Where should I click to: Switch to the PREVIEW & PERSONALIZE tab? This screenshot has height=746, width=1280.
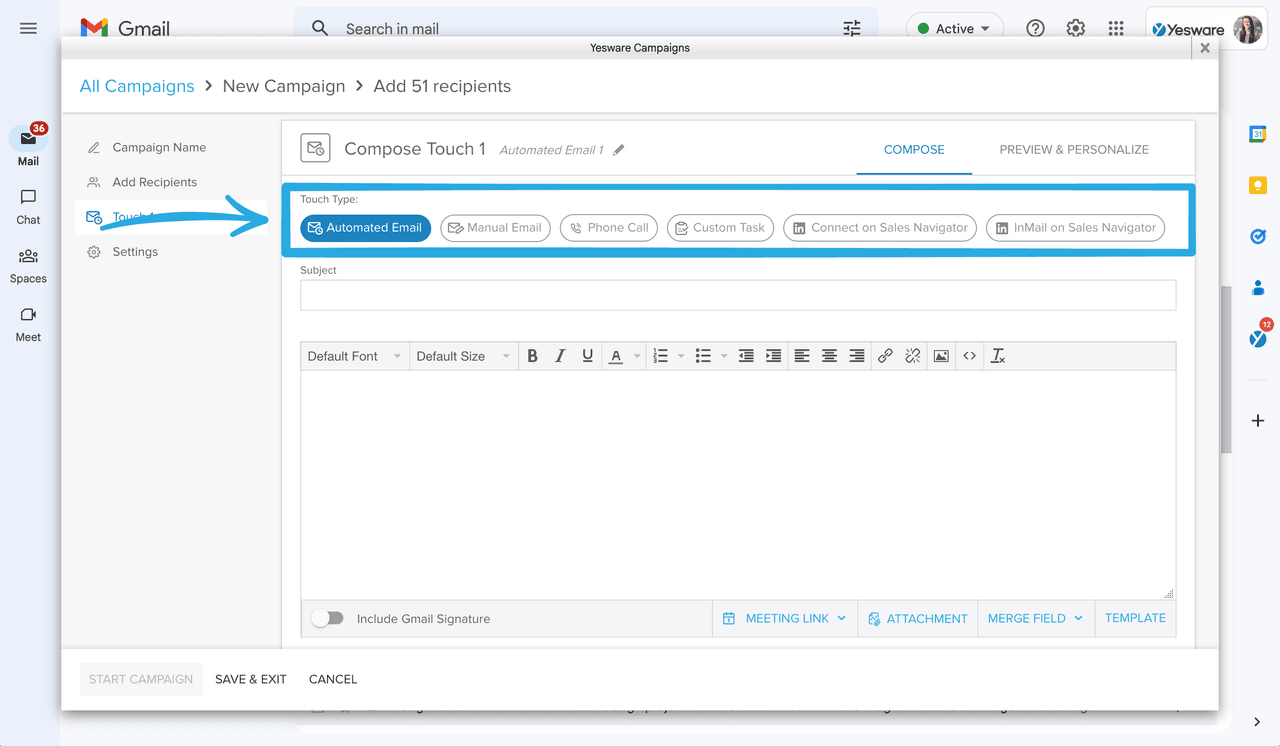point(1073,148)
